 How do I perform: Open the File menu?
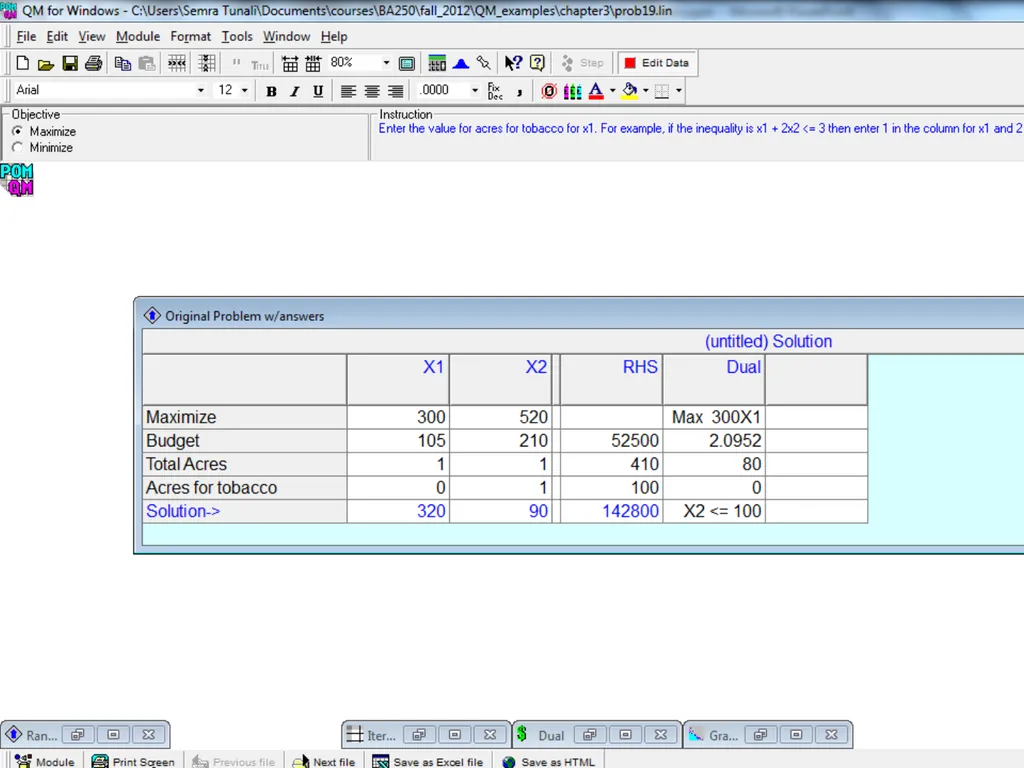pos(26,37)
